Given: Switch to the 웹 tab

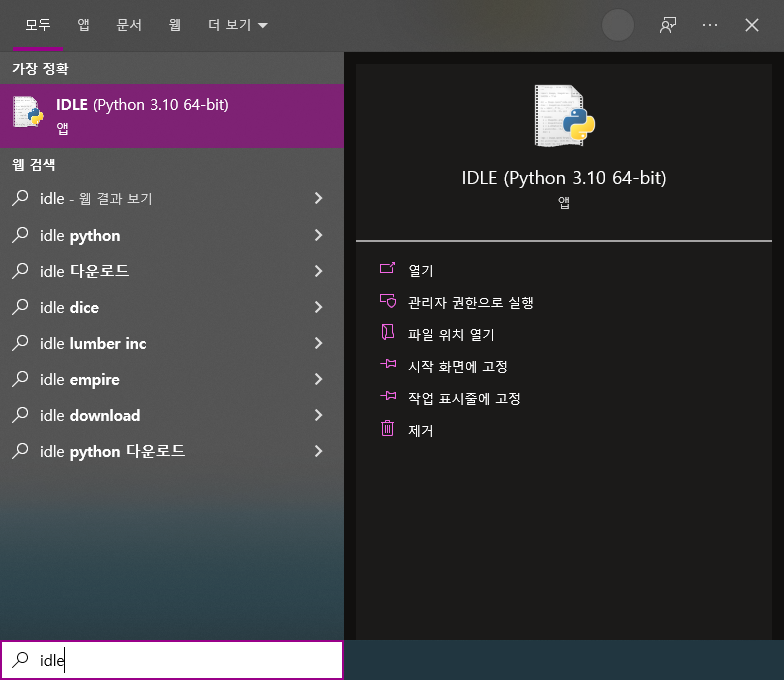Looking at the screenshot, I should [174, 25].
